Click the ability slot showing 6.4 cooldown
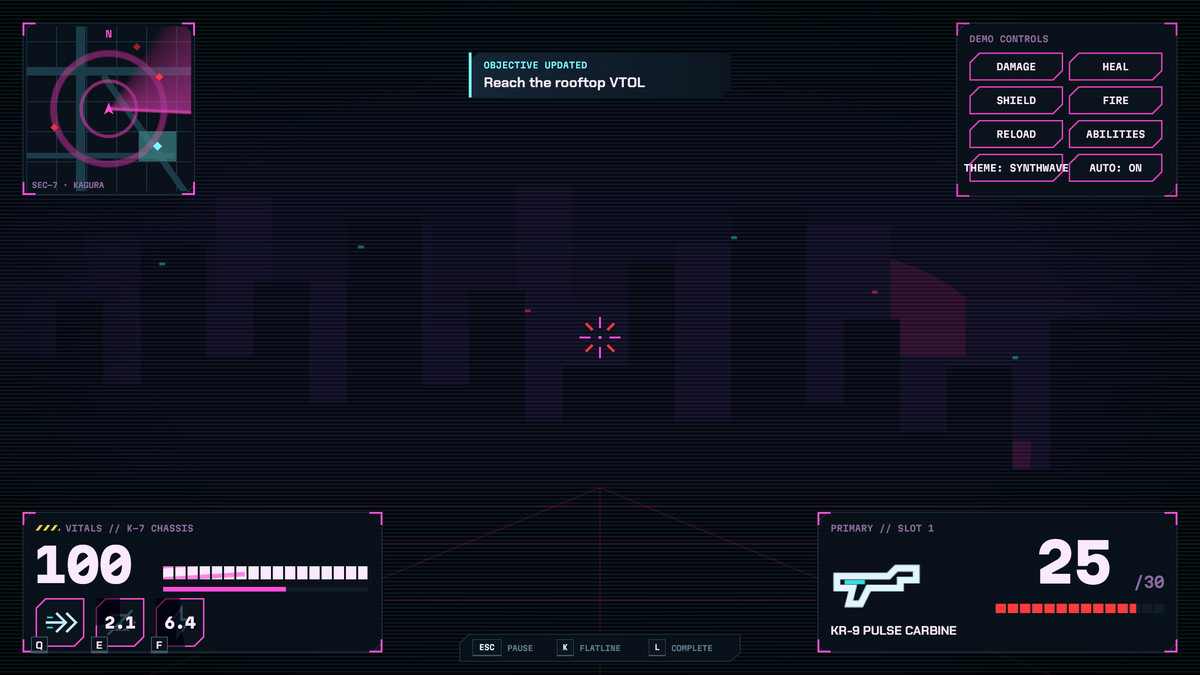The image size is (1200, 675). click(180, 622)
